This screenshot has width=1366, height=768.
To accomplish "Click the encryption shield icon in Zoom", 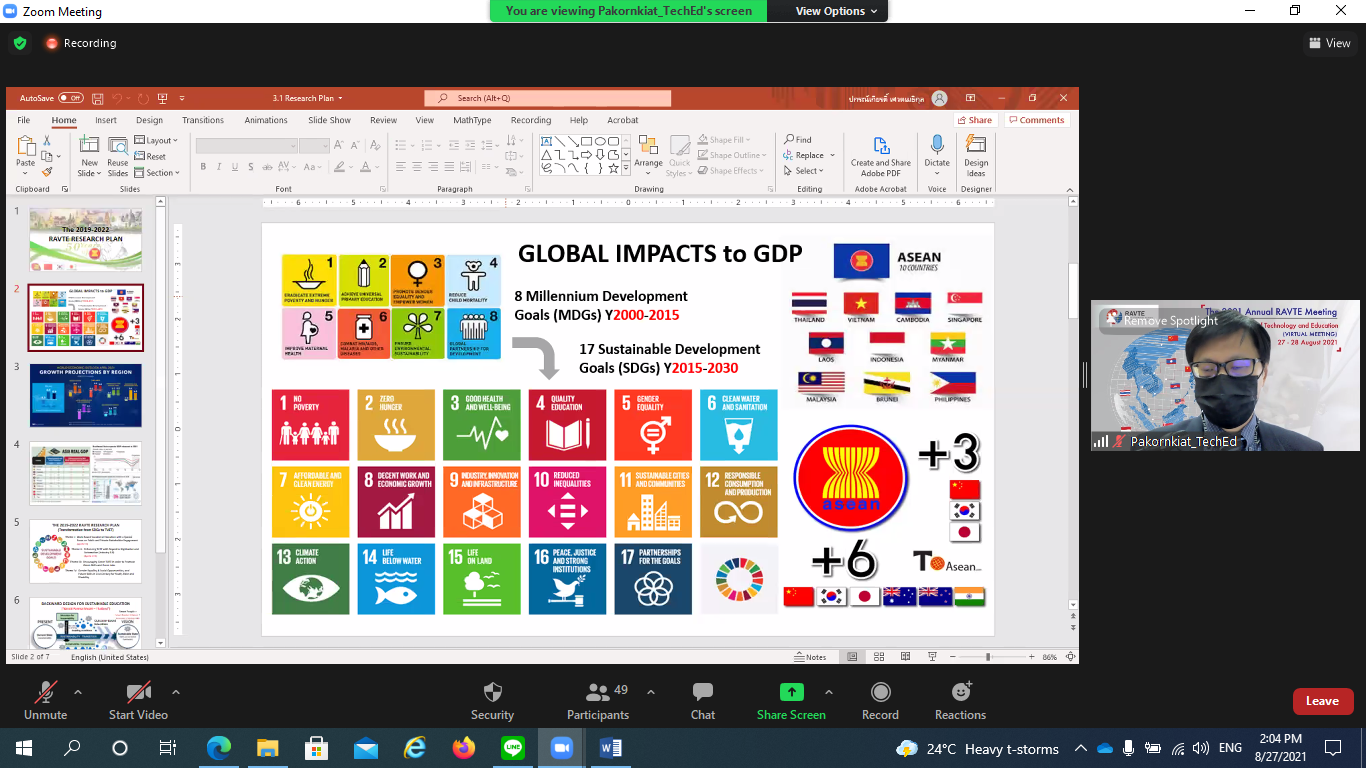I will (19, 43).
